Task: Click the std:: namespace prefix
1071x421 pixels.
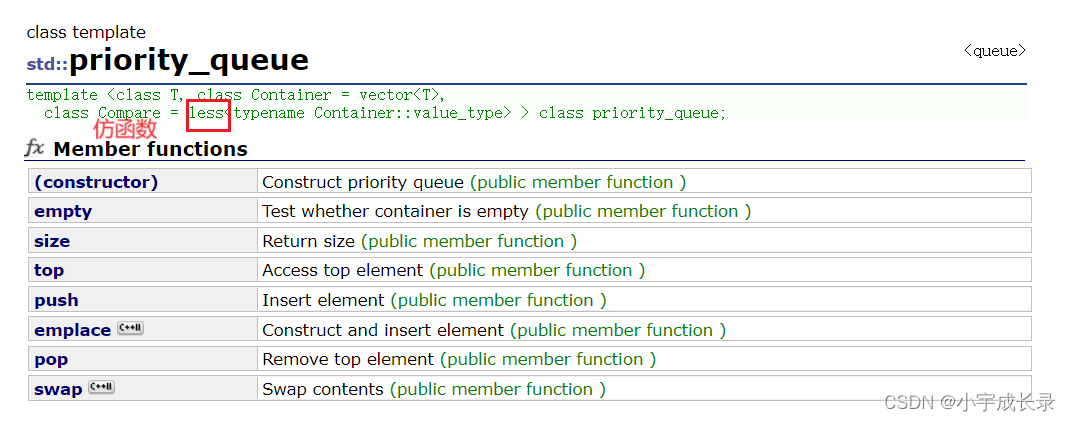Action: point(47,65)
